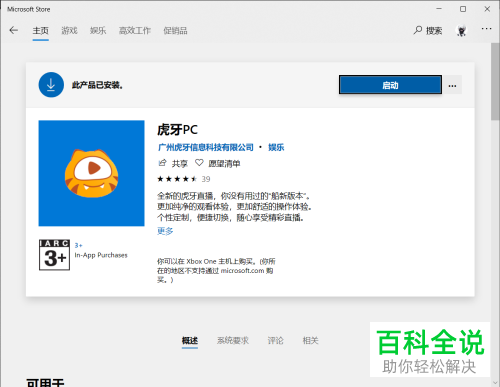
Task: Switch to the 游戏 tab
Action: [69, 31]
